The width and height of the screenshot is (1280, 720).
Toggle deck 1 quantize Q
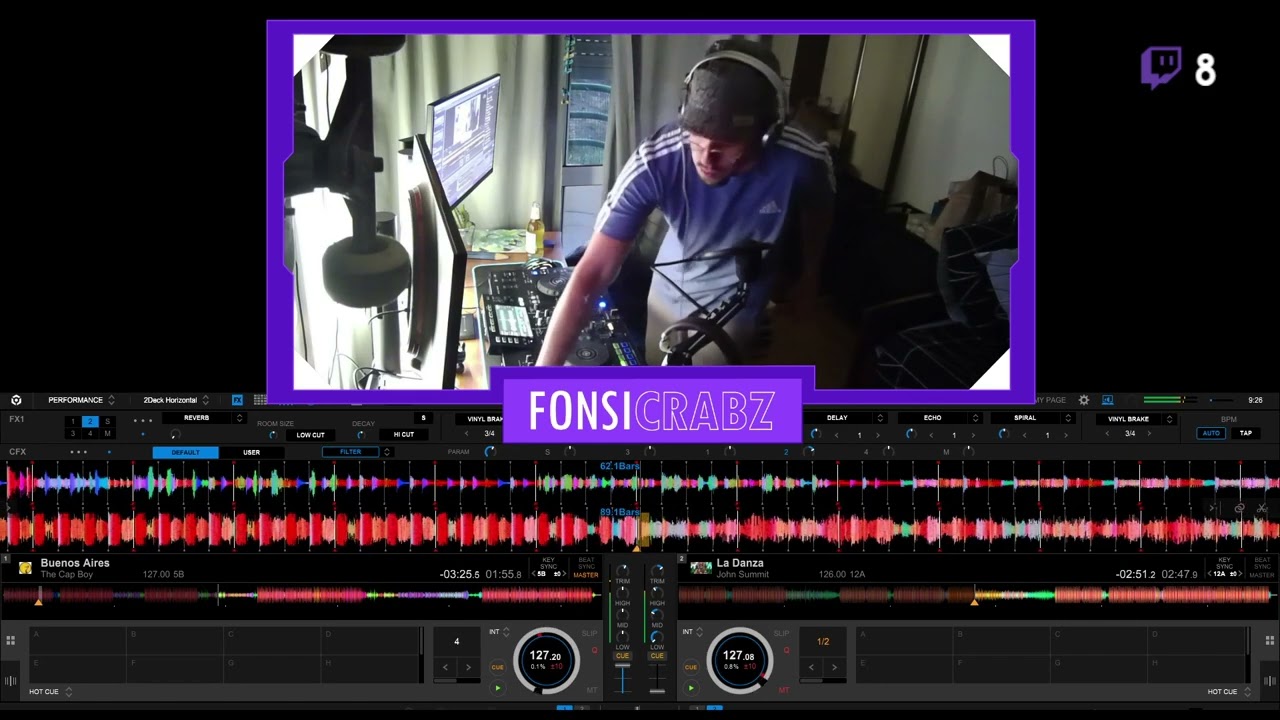[x=594, y=650]
